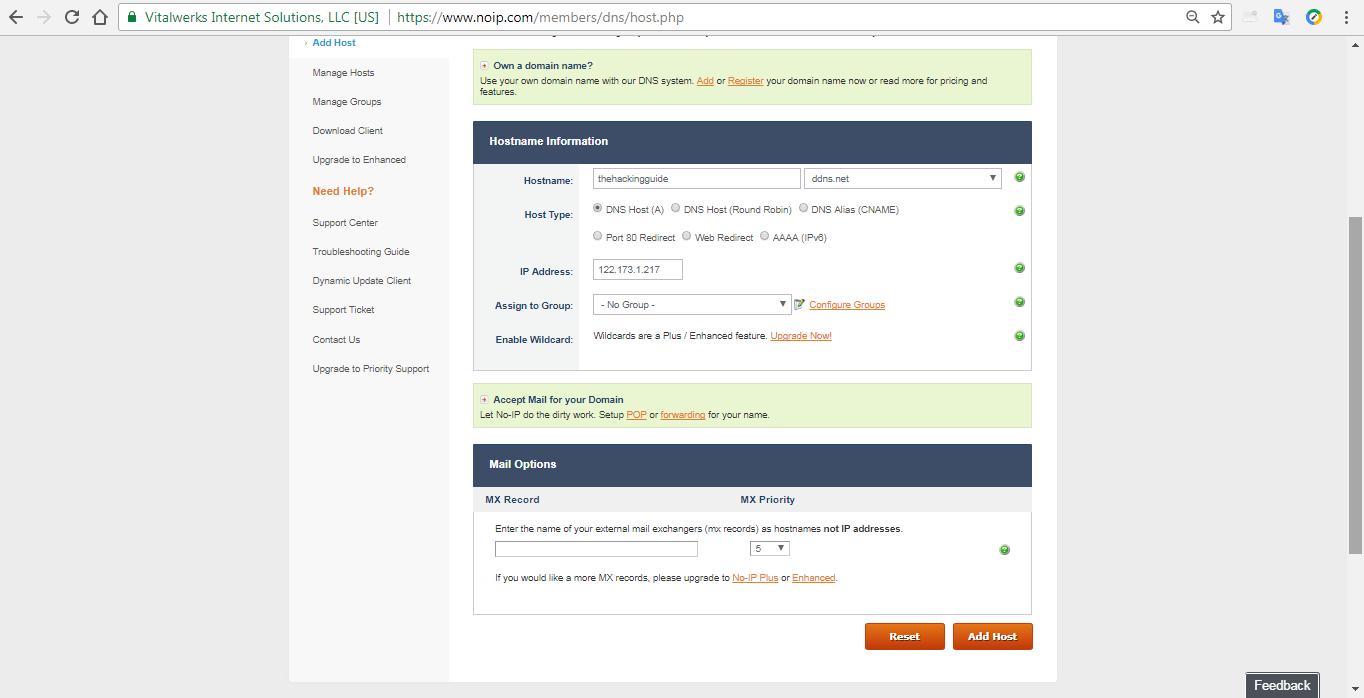Open Add Host in sidebar

coord(334,43)
